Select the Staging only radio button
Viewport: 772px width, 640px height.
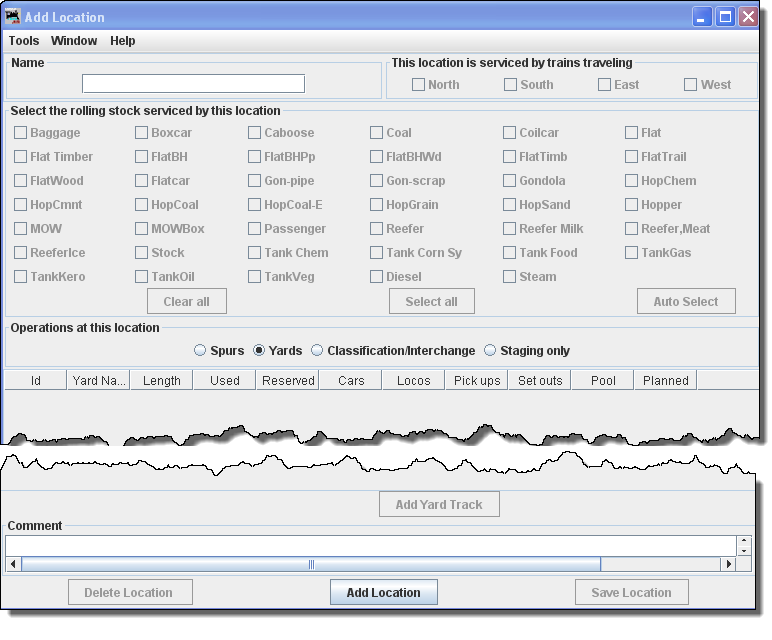tap(490, 351)
